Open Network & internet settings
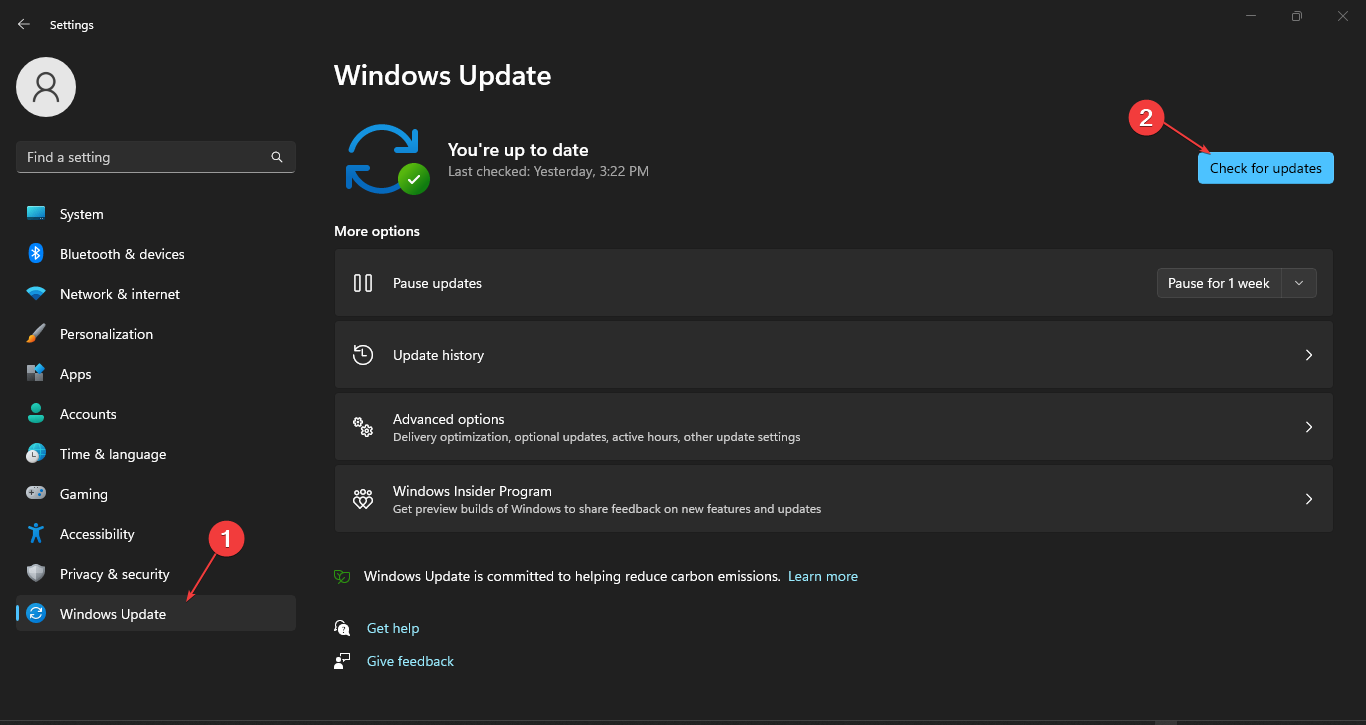Screen dimensions: 1366x725 (156, 294)
